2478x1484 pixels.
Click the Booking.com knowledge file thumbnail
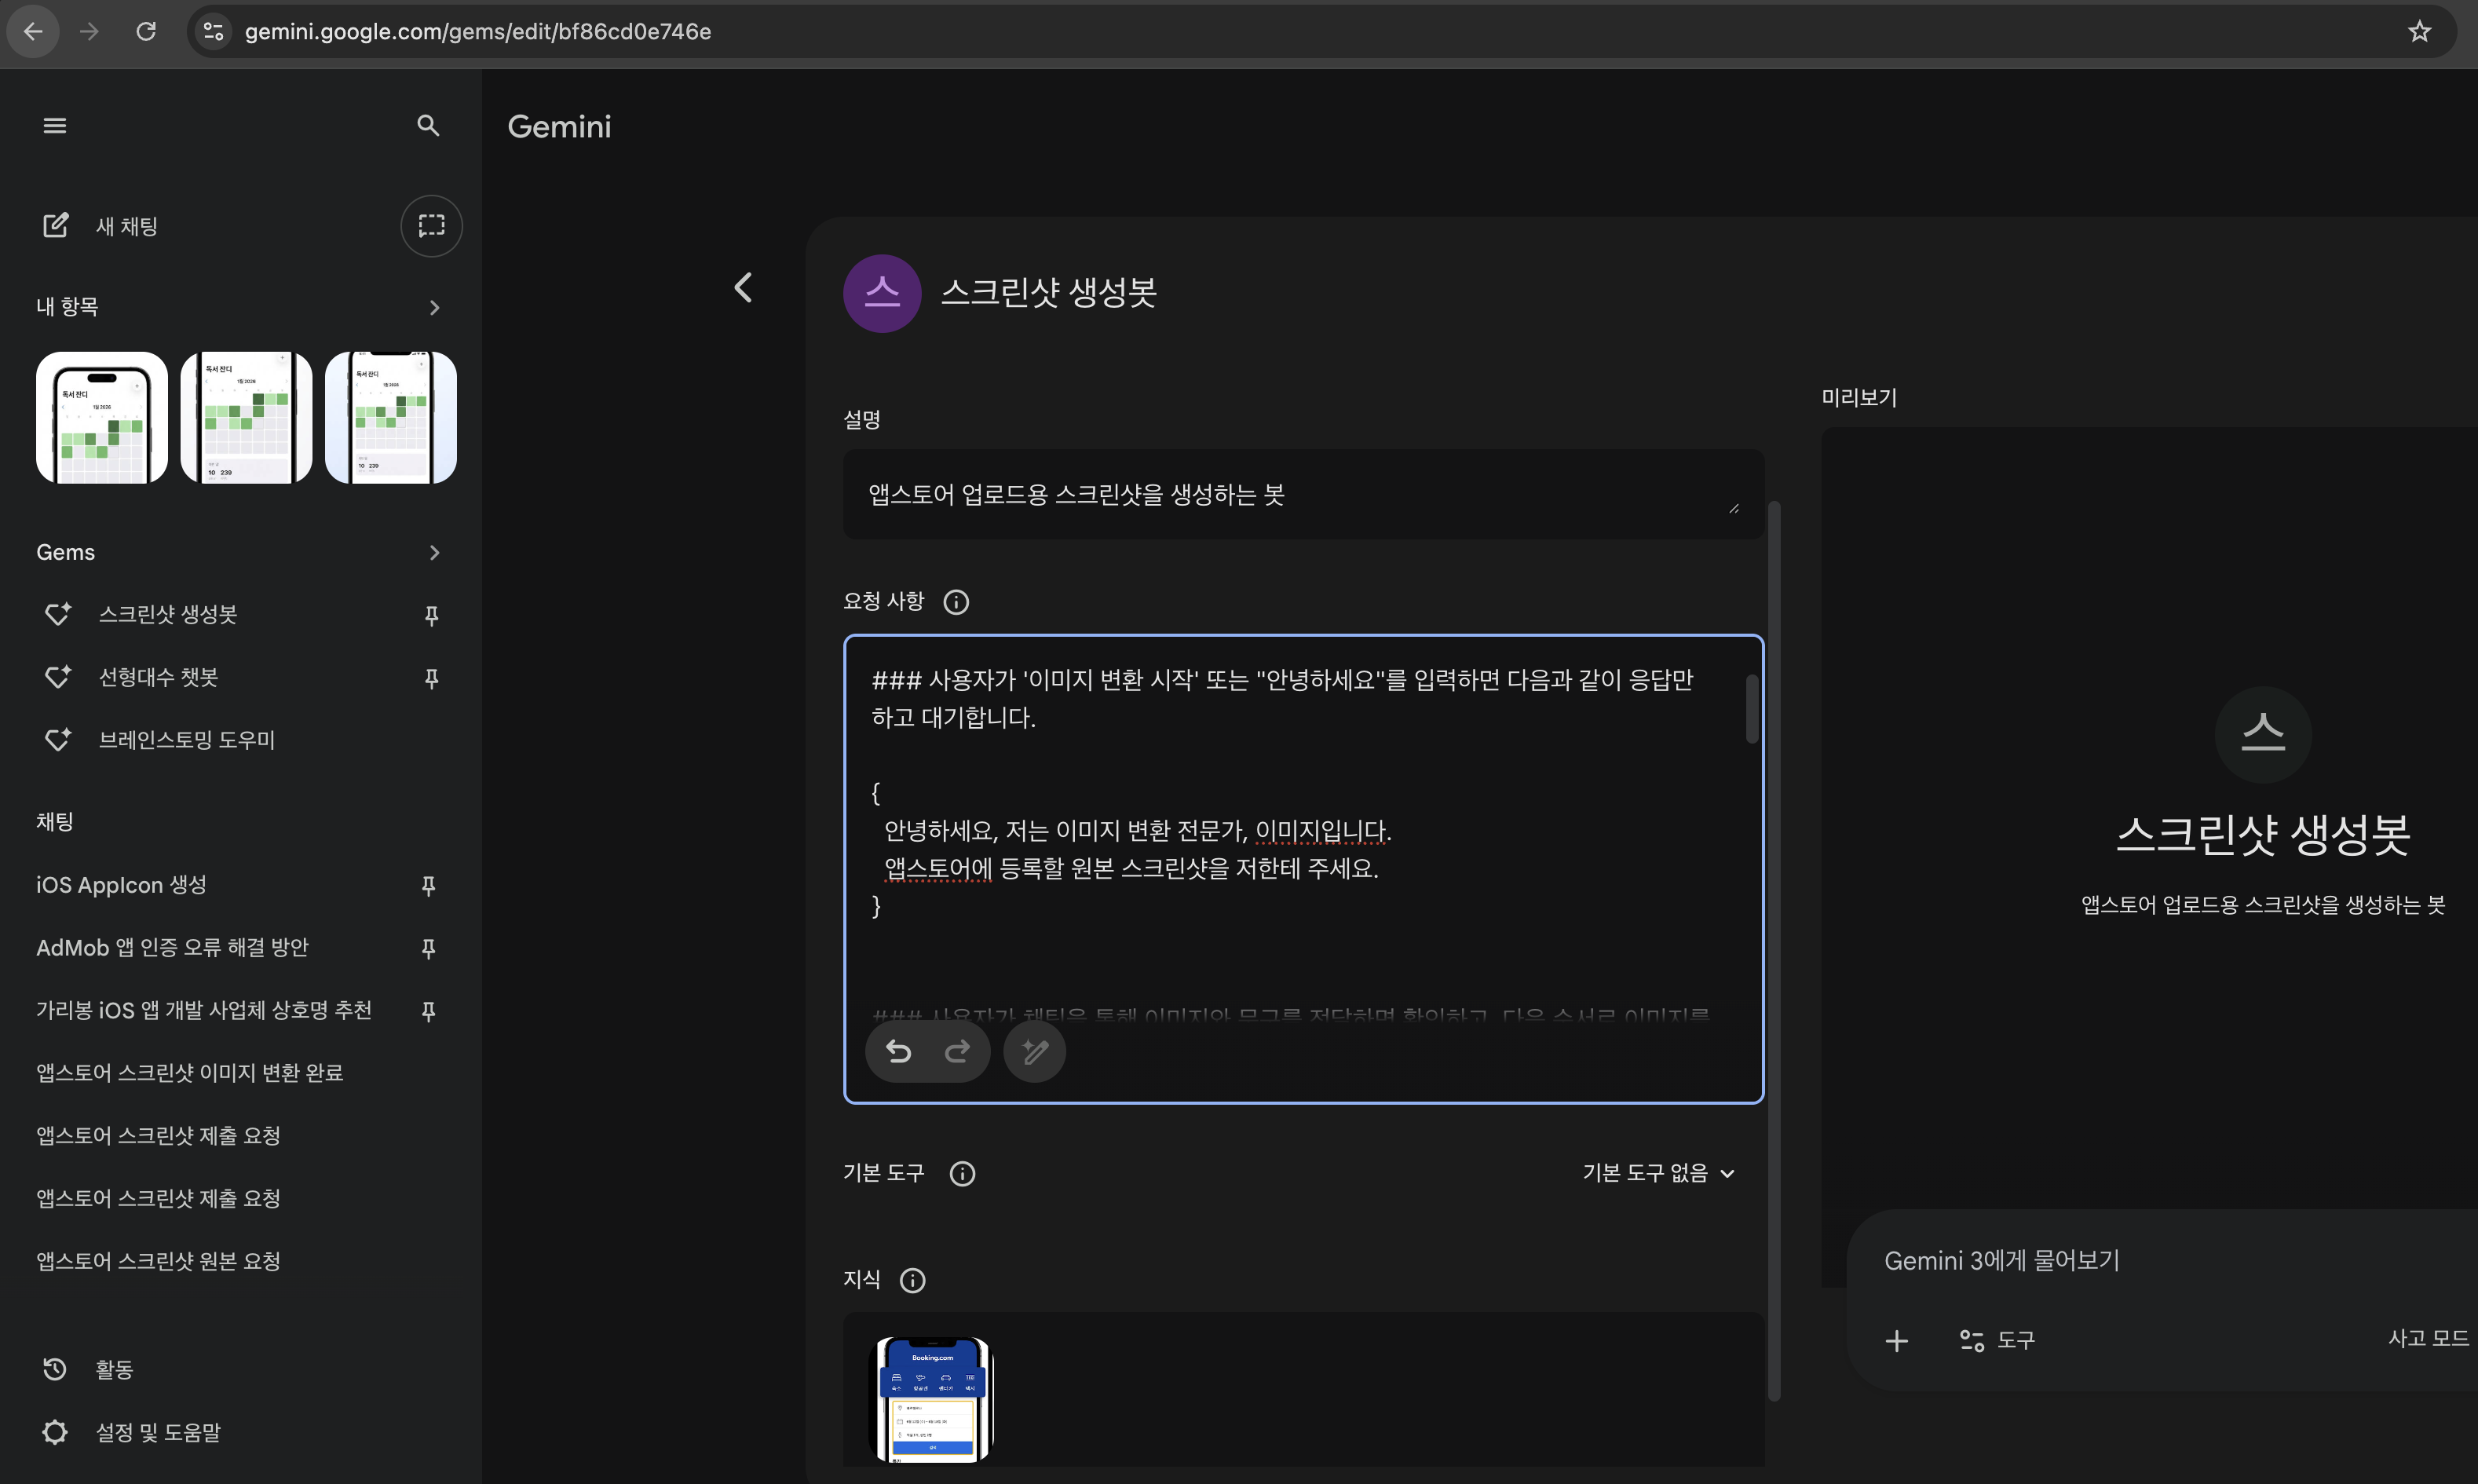pos(933,1399)
